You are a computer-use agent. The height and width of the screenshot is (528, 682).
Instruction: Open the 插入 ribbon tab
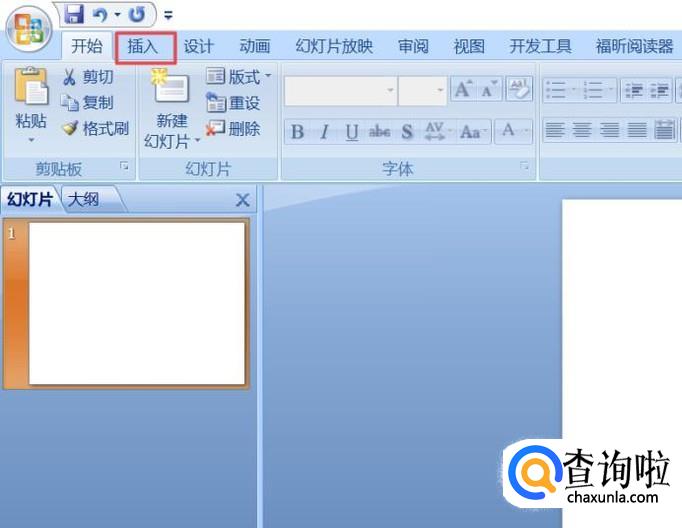143,46
